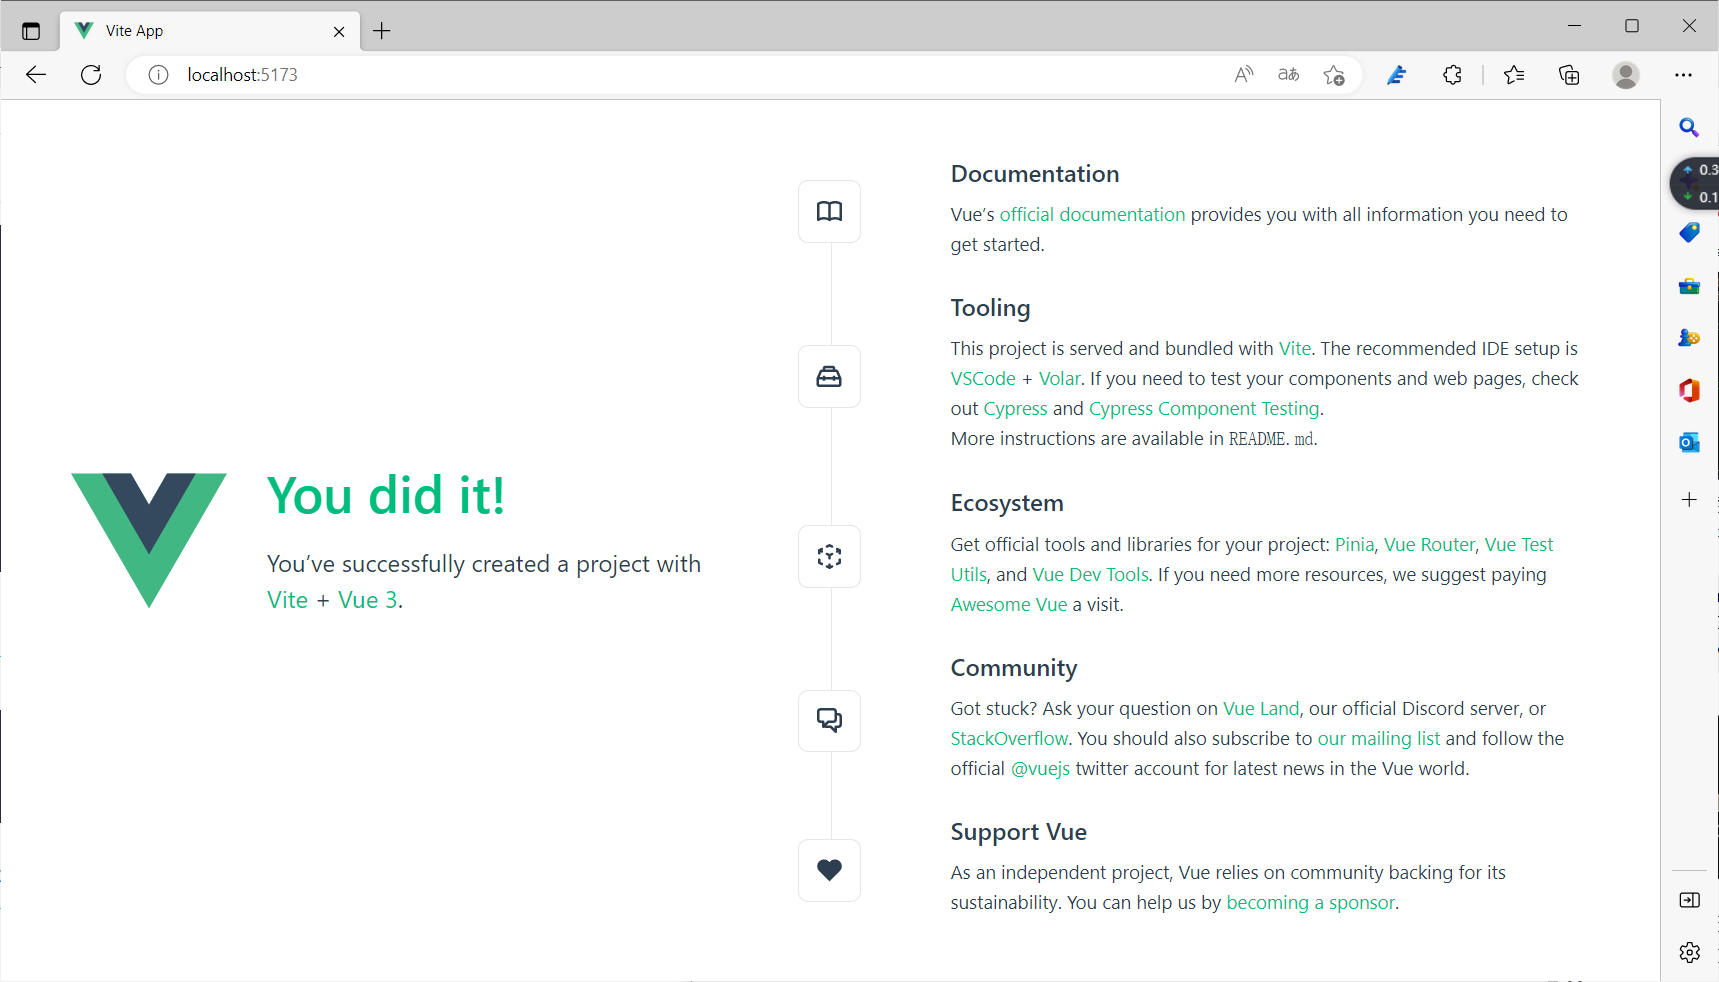Screen dimensions: 1719x982
Task: Follow the VSCode link
Action: click(x=983, y=378)
